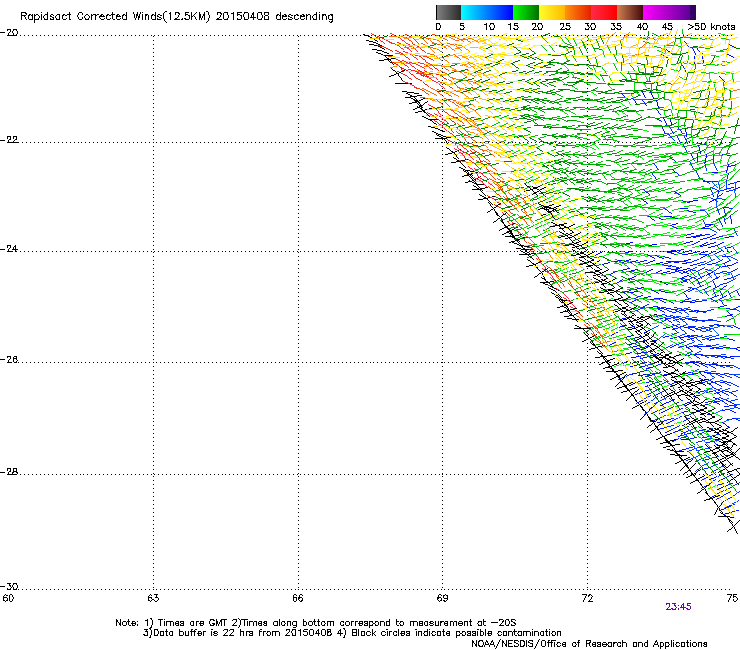Click the '>50 knots' legend label
The width and height of the screenshot is (740, 650).
711,27
